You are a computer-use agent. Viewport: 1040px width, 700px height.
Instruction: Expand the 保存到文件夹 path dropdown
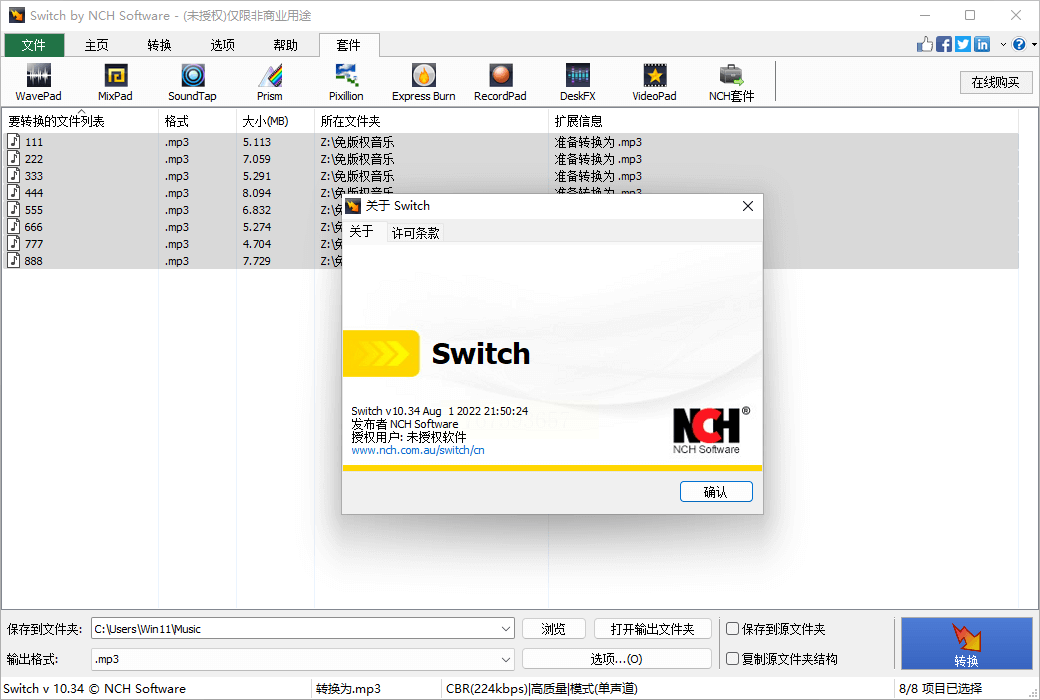pyautogui.click(x=505, y=628)
